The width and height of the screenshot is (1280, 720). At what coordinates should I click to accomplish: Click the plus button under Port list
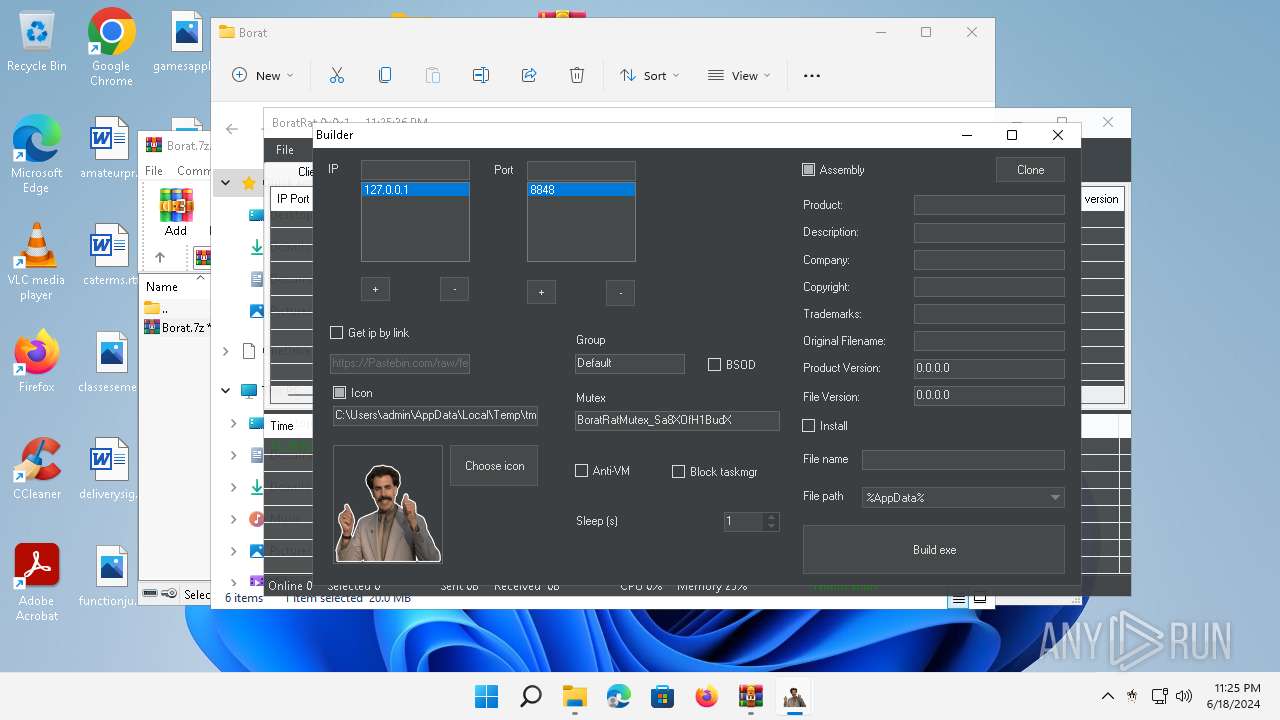pyautogui.click(x=541, y=292)
